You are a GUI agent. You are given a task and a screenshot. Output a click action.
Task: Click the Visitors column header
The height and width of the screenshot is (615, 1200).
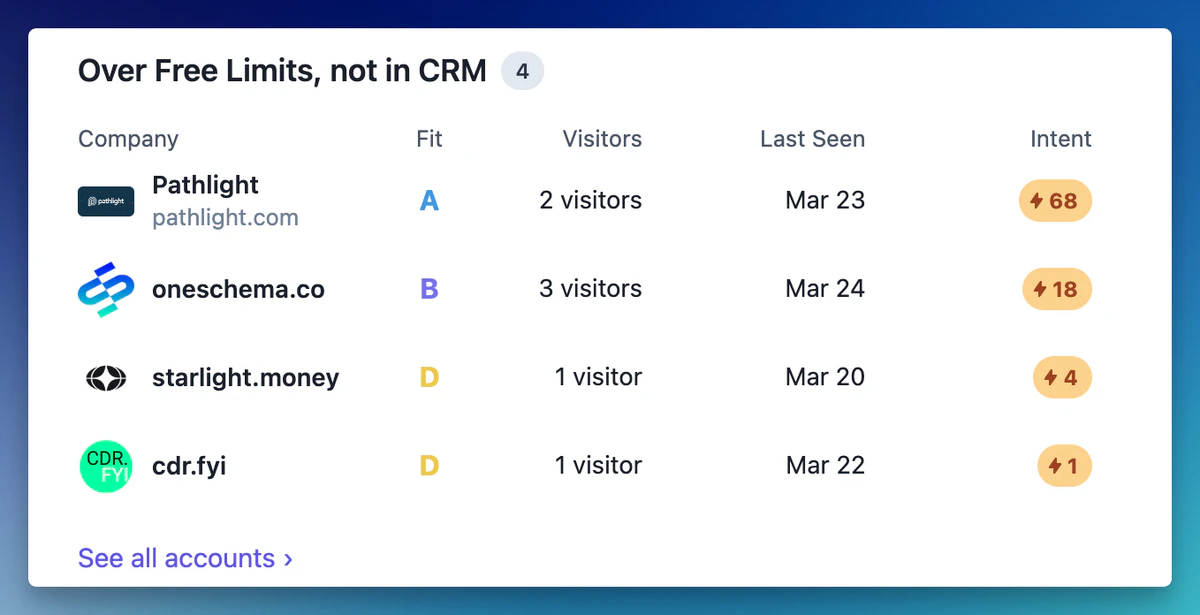(x=602, y=139)
